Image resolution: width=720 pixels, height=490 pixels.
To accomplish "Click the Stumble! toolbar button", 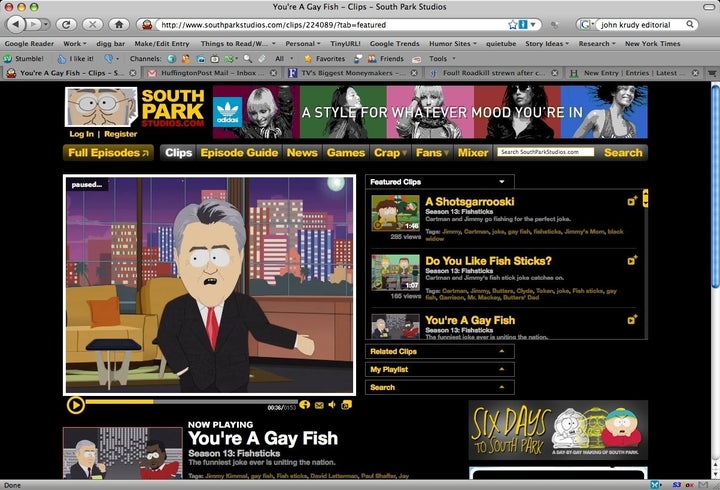I will [24, 58].
